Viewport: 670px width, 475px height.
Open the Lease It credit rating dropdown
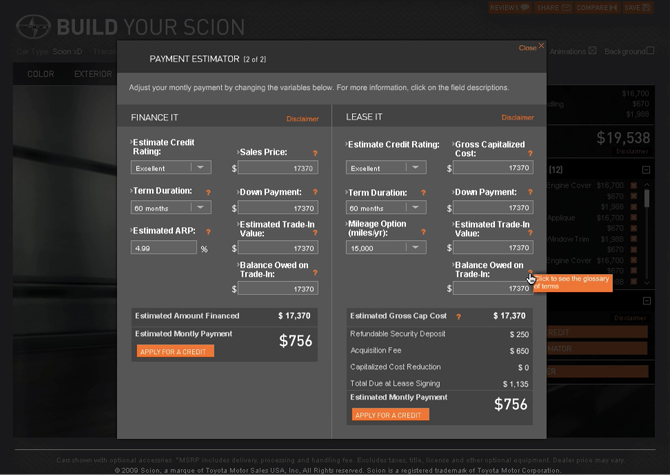[386, 167]
